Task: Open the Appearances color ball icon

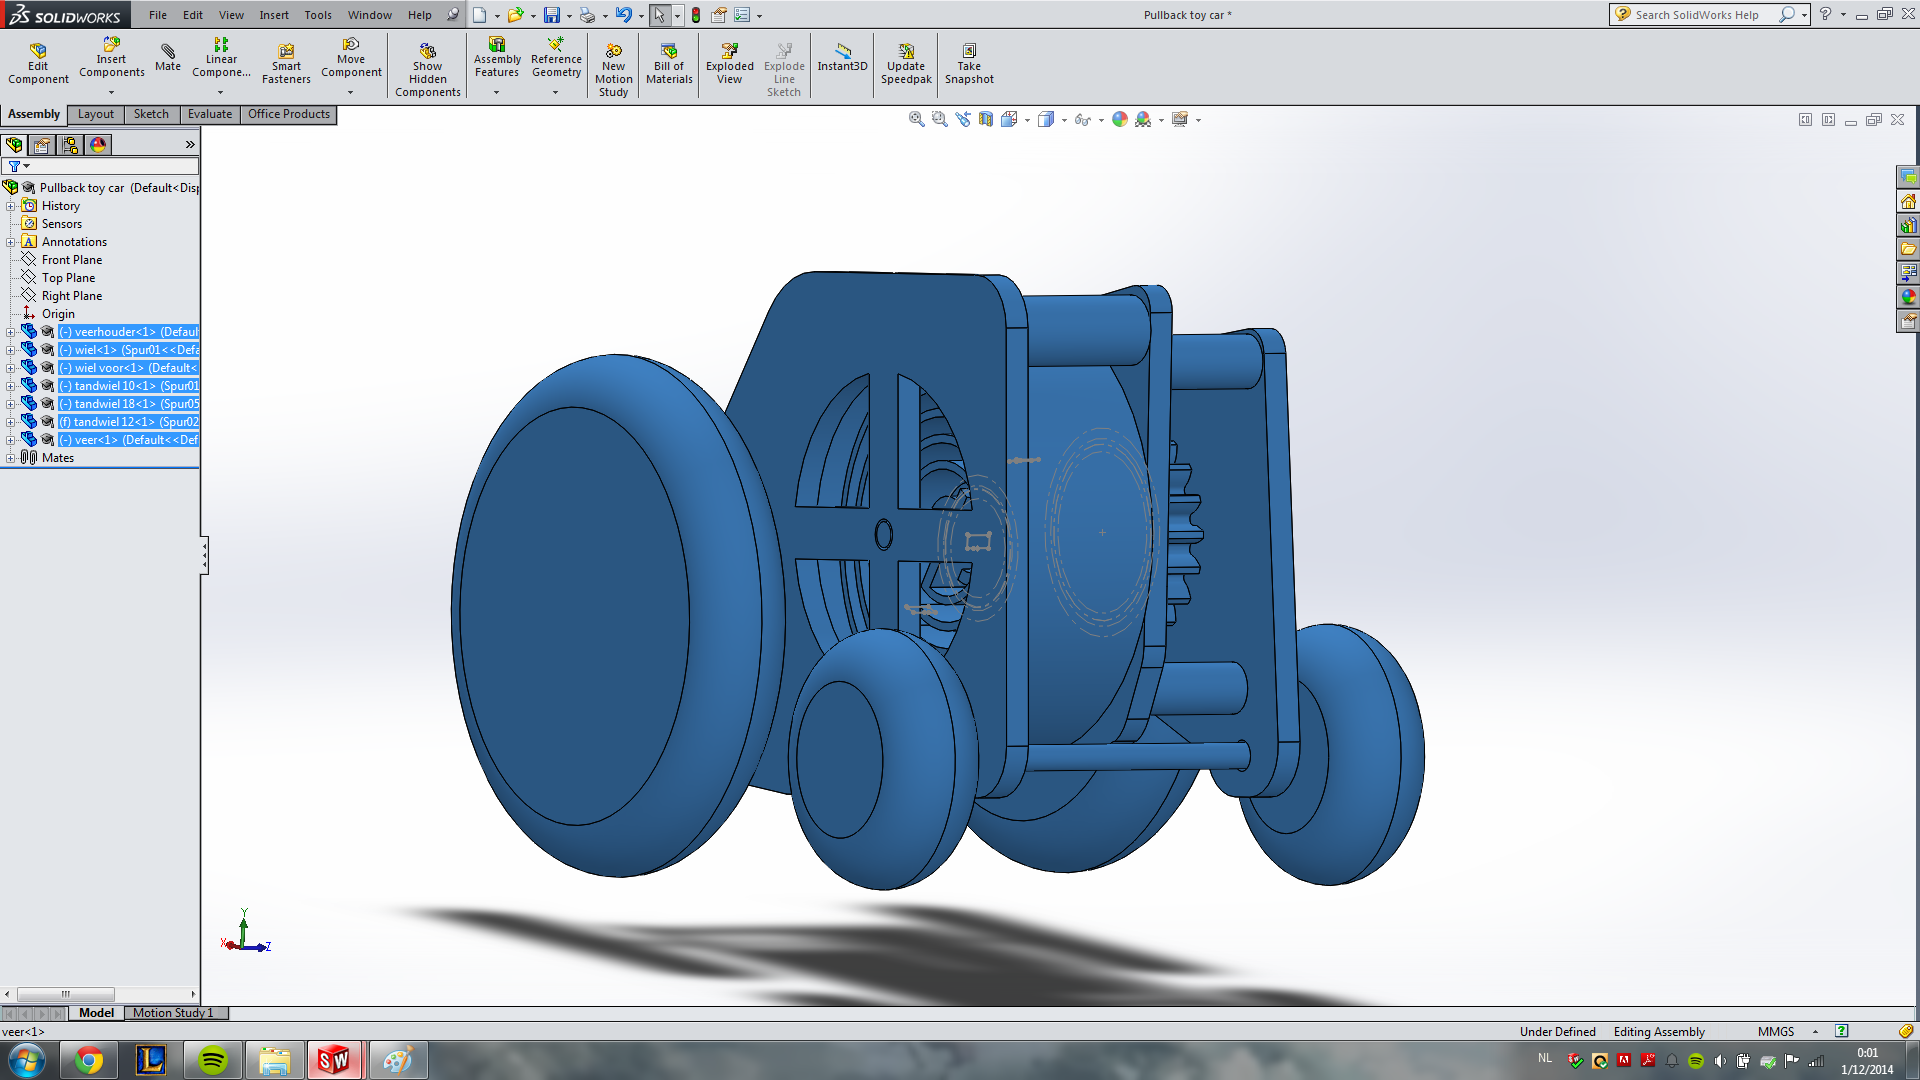Action: click(1120, 119)
